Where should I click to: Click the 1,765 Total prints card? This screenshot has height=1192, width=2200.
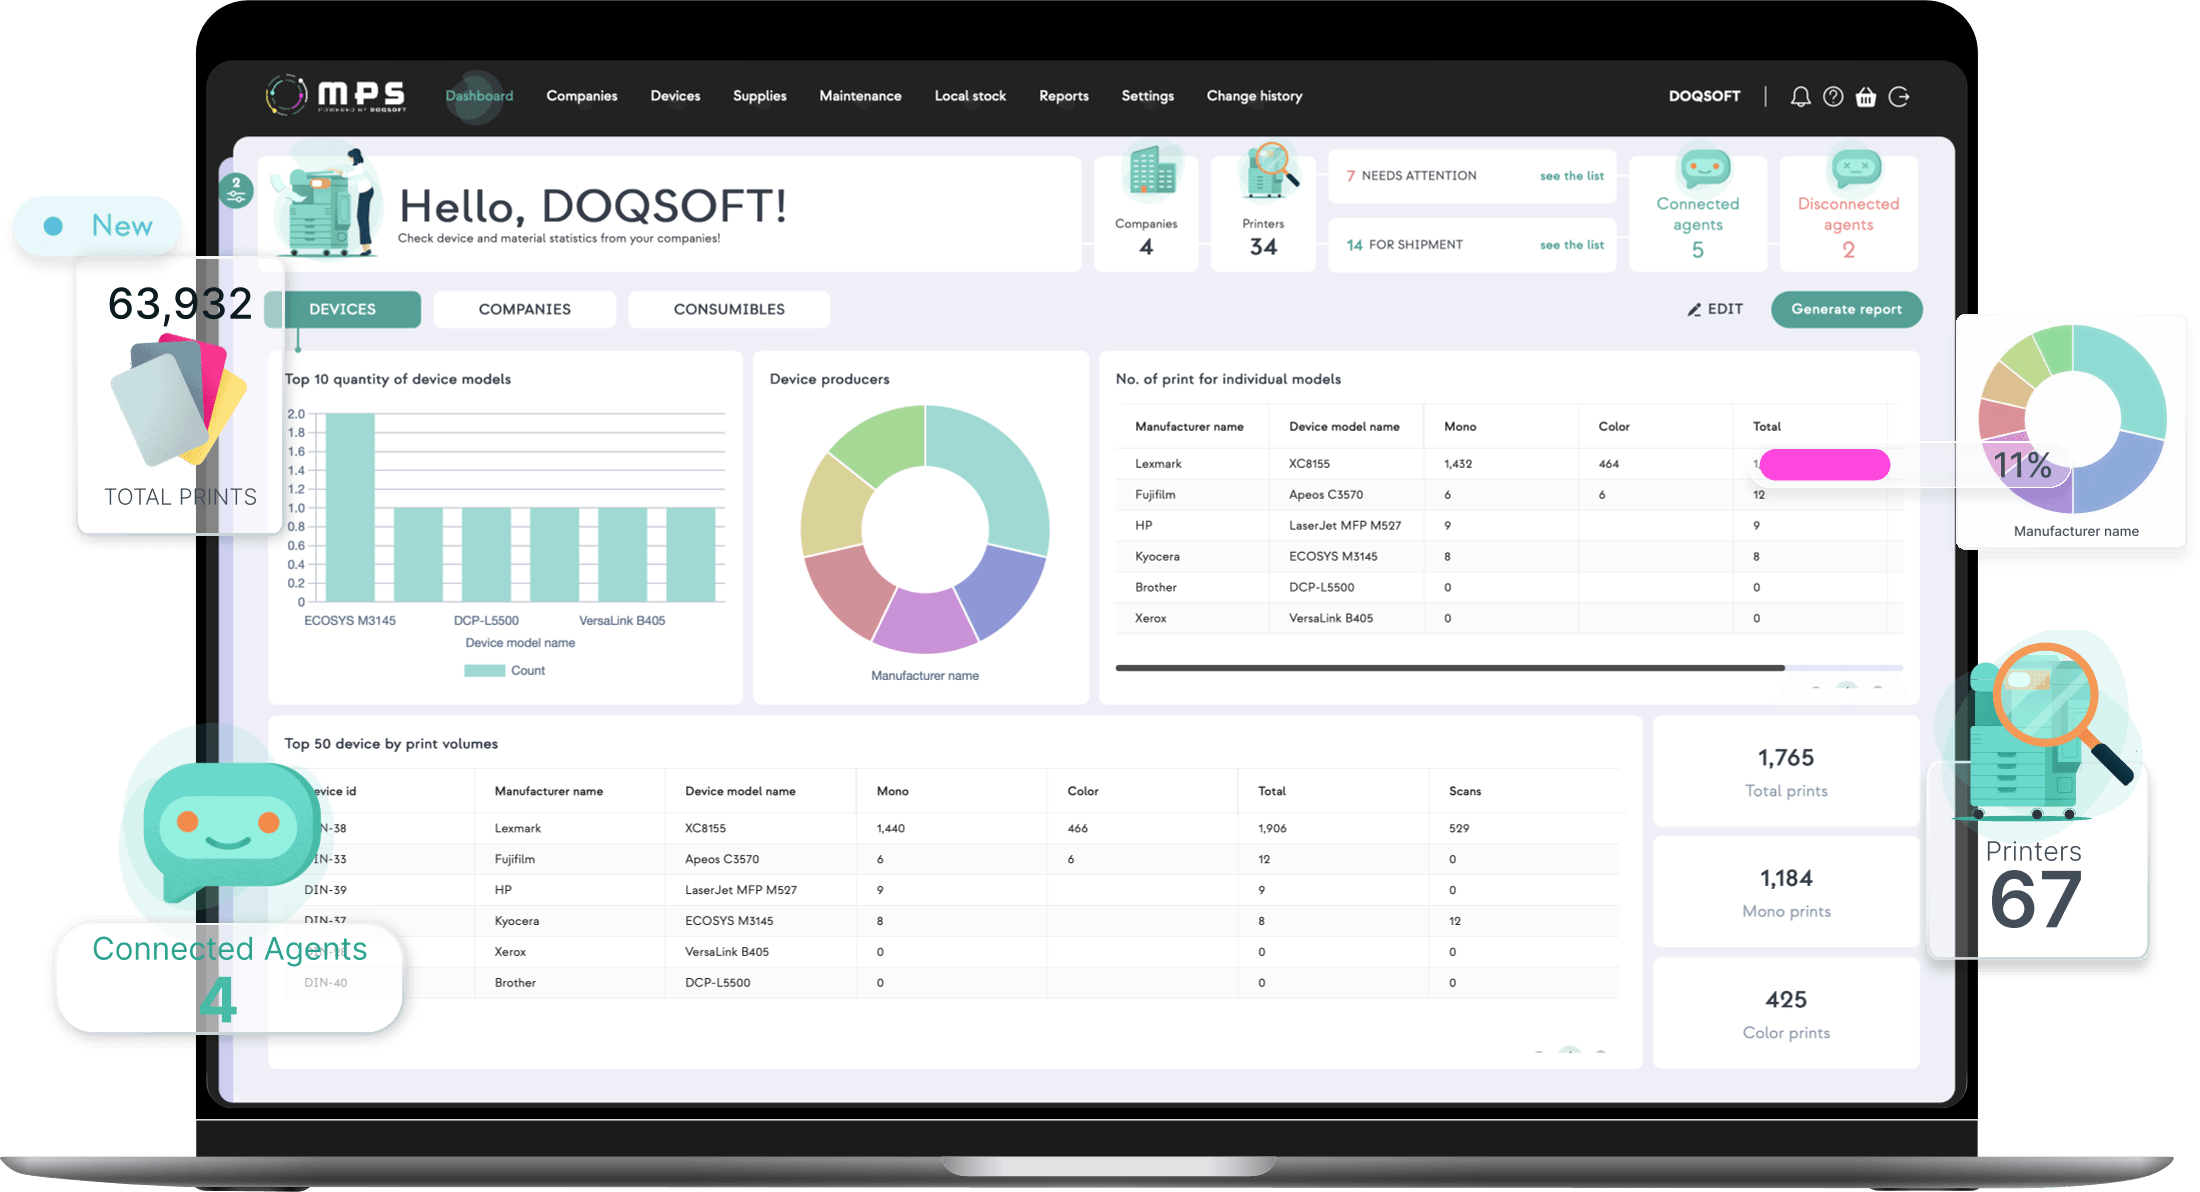tap(1786, 771)
